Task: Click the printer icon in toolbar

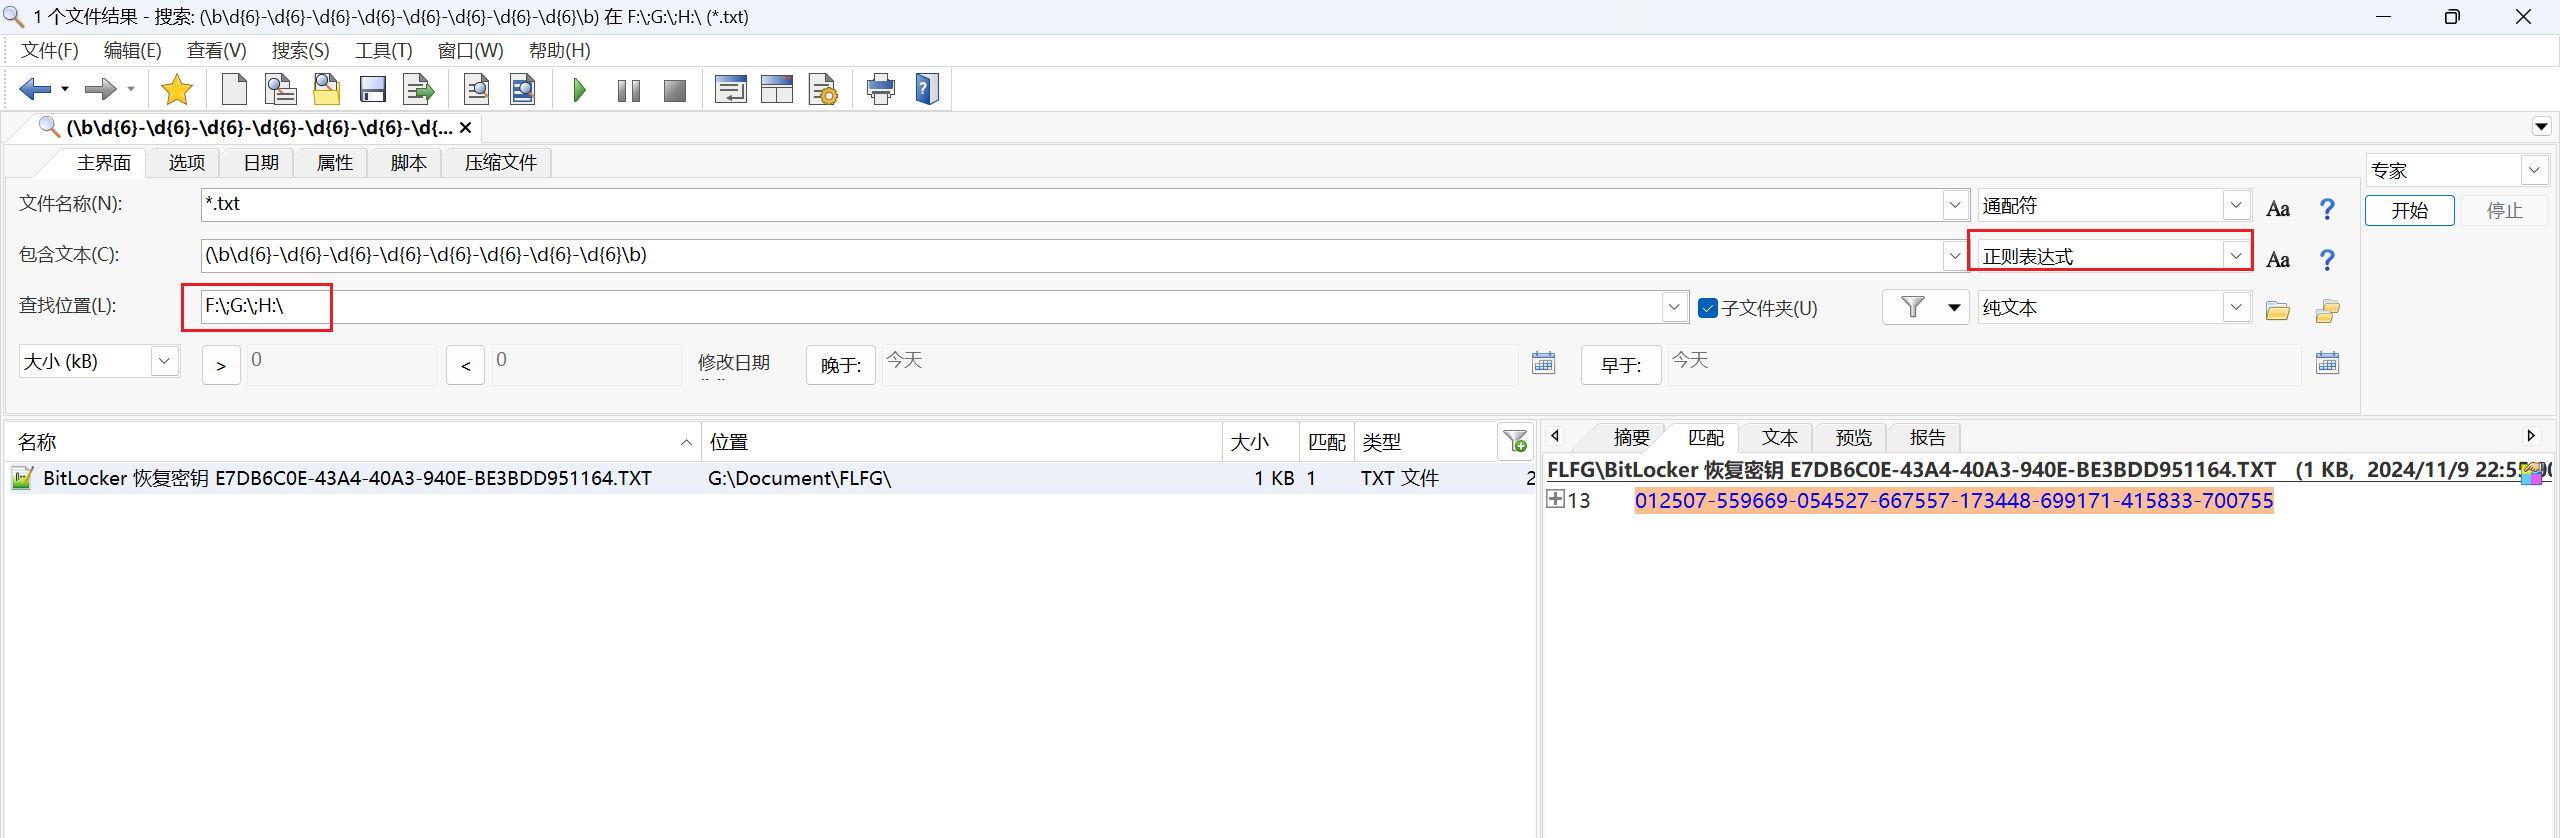Action: coord(880,90)
